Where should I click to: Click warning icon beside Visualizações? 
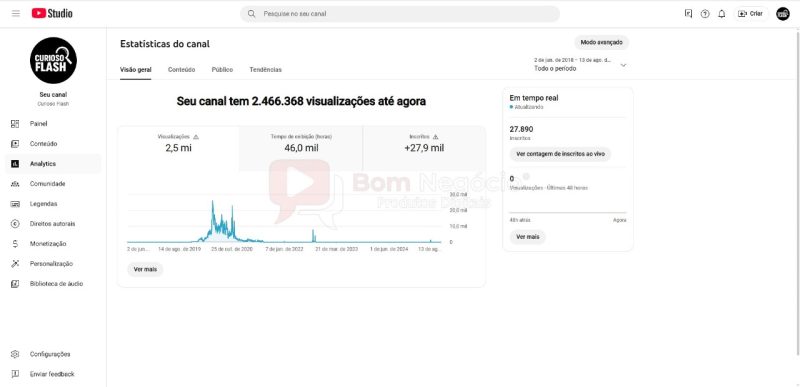(196, 137)
